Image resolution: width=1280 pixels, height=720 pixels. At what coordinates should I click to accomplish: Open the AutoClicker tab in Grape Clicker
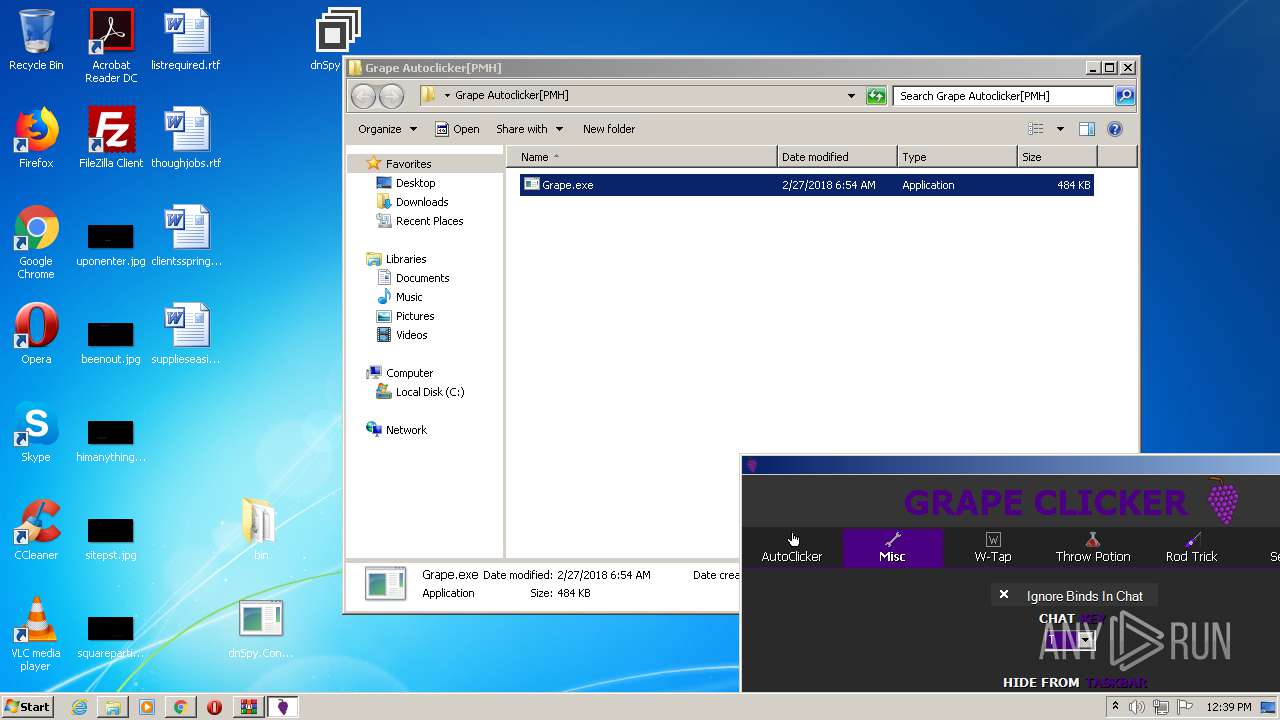pos(792,548)
